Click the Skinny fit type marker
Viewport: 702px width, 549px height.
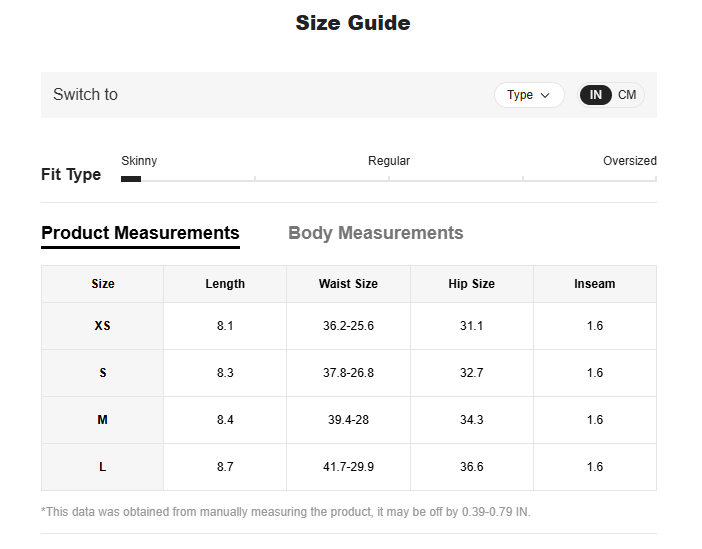131,178
